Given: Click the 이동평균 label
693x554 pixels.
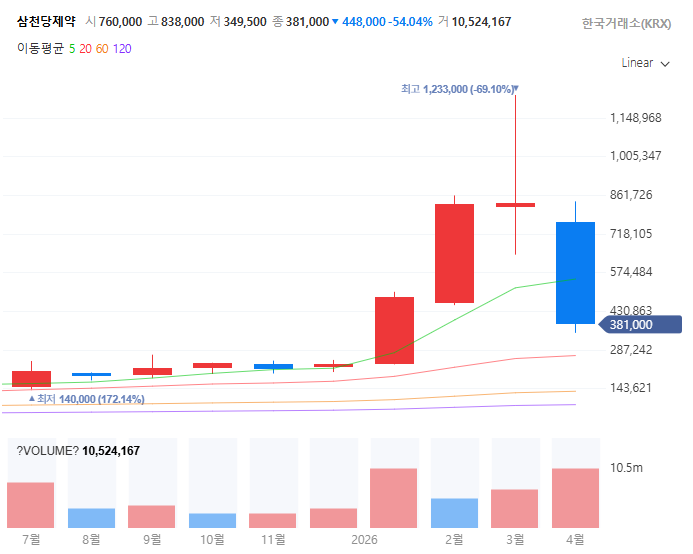Looking at the screenshot, I should [41, 49].
